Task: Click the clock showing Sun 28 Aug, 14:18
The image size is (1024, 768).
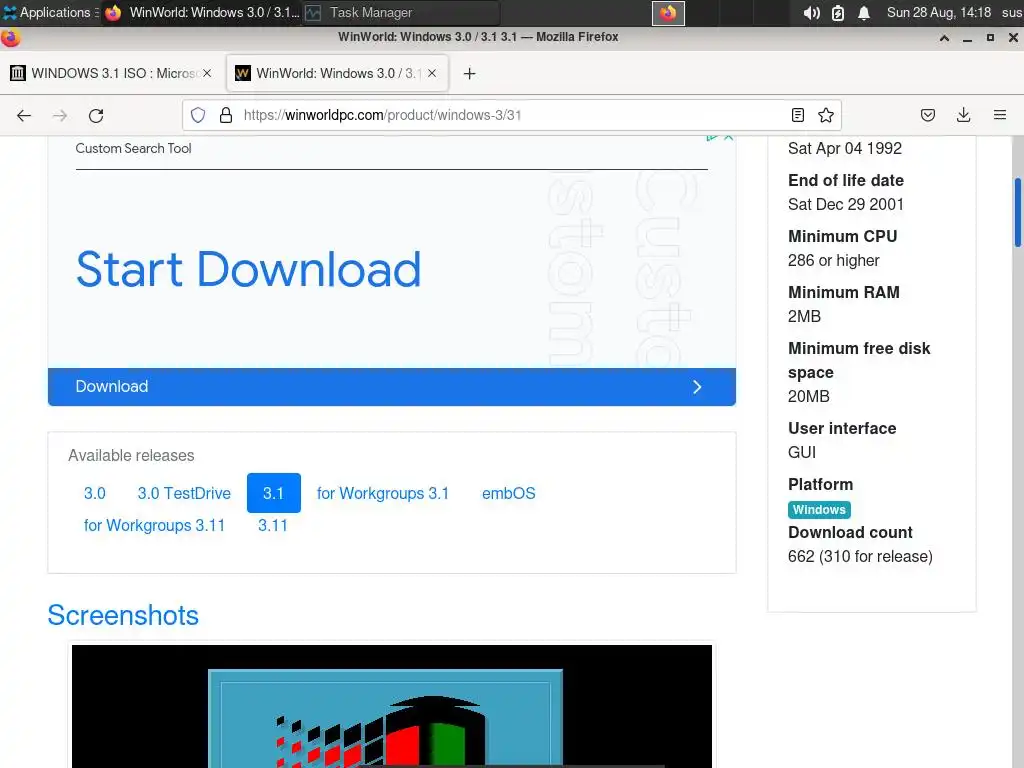Action: [938, 12]
